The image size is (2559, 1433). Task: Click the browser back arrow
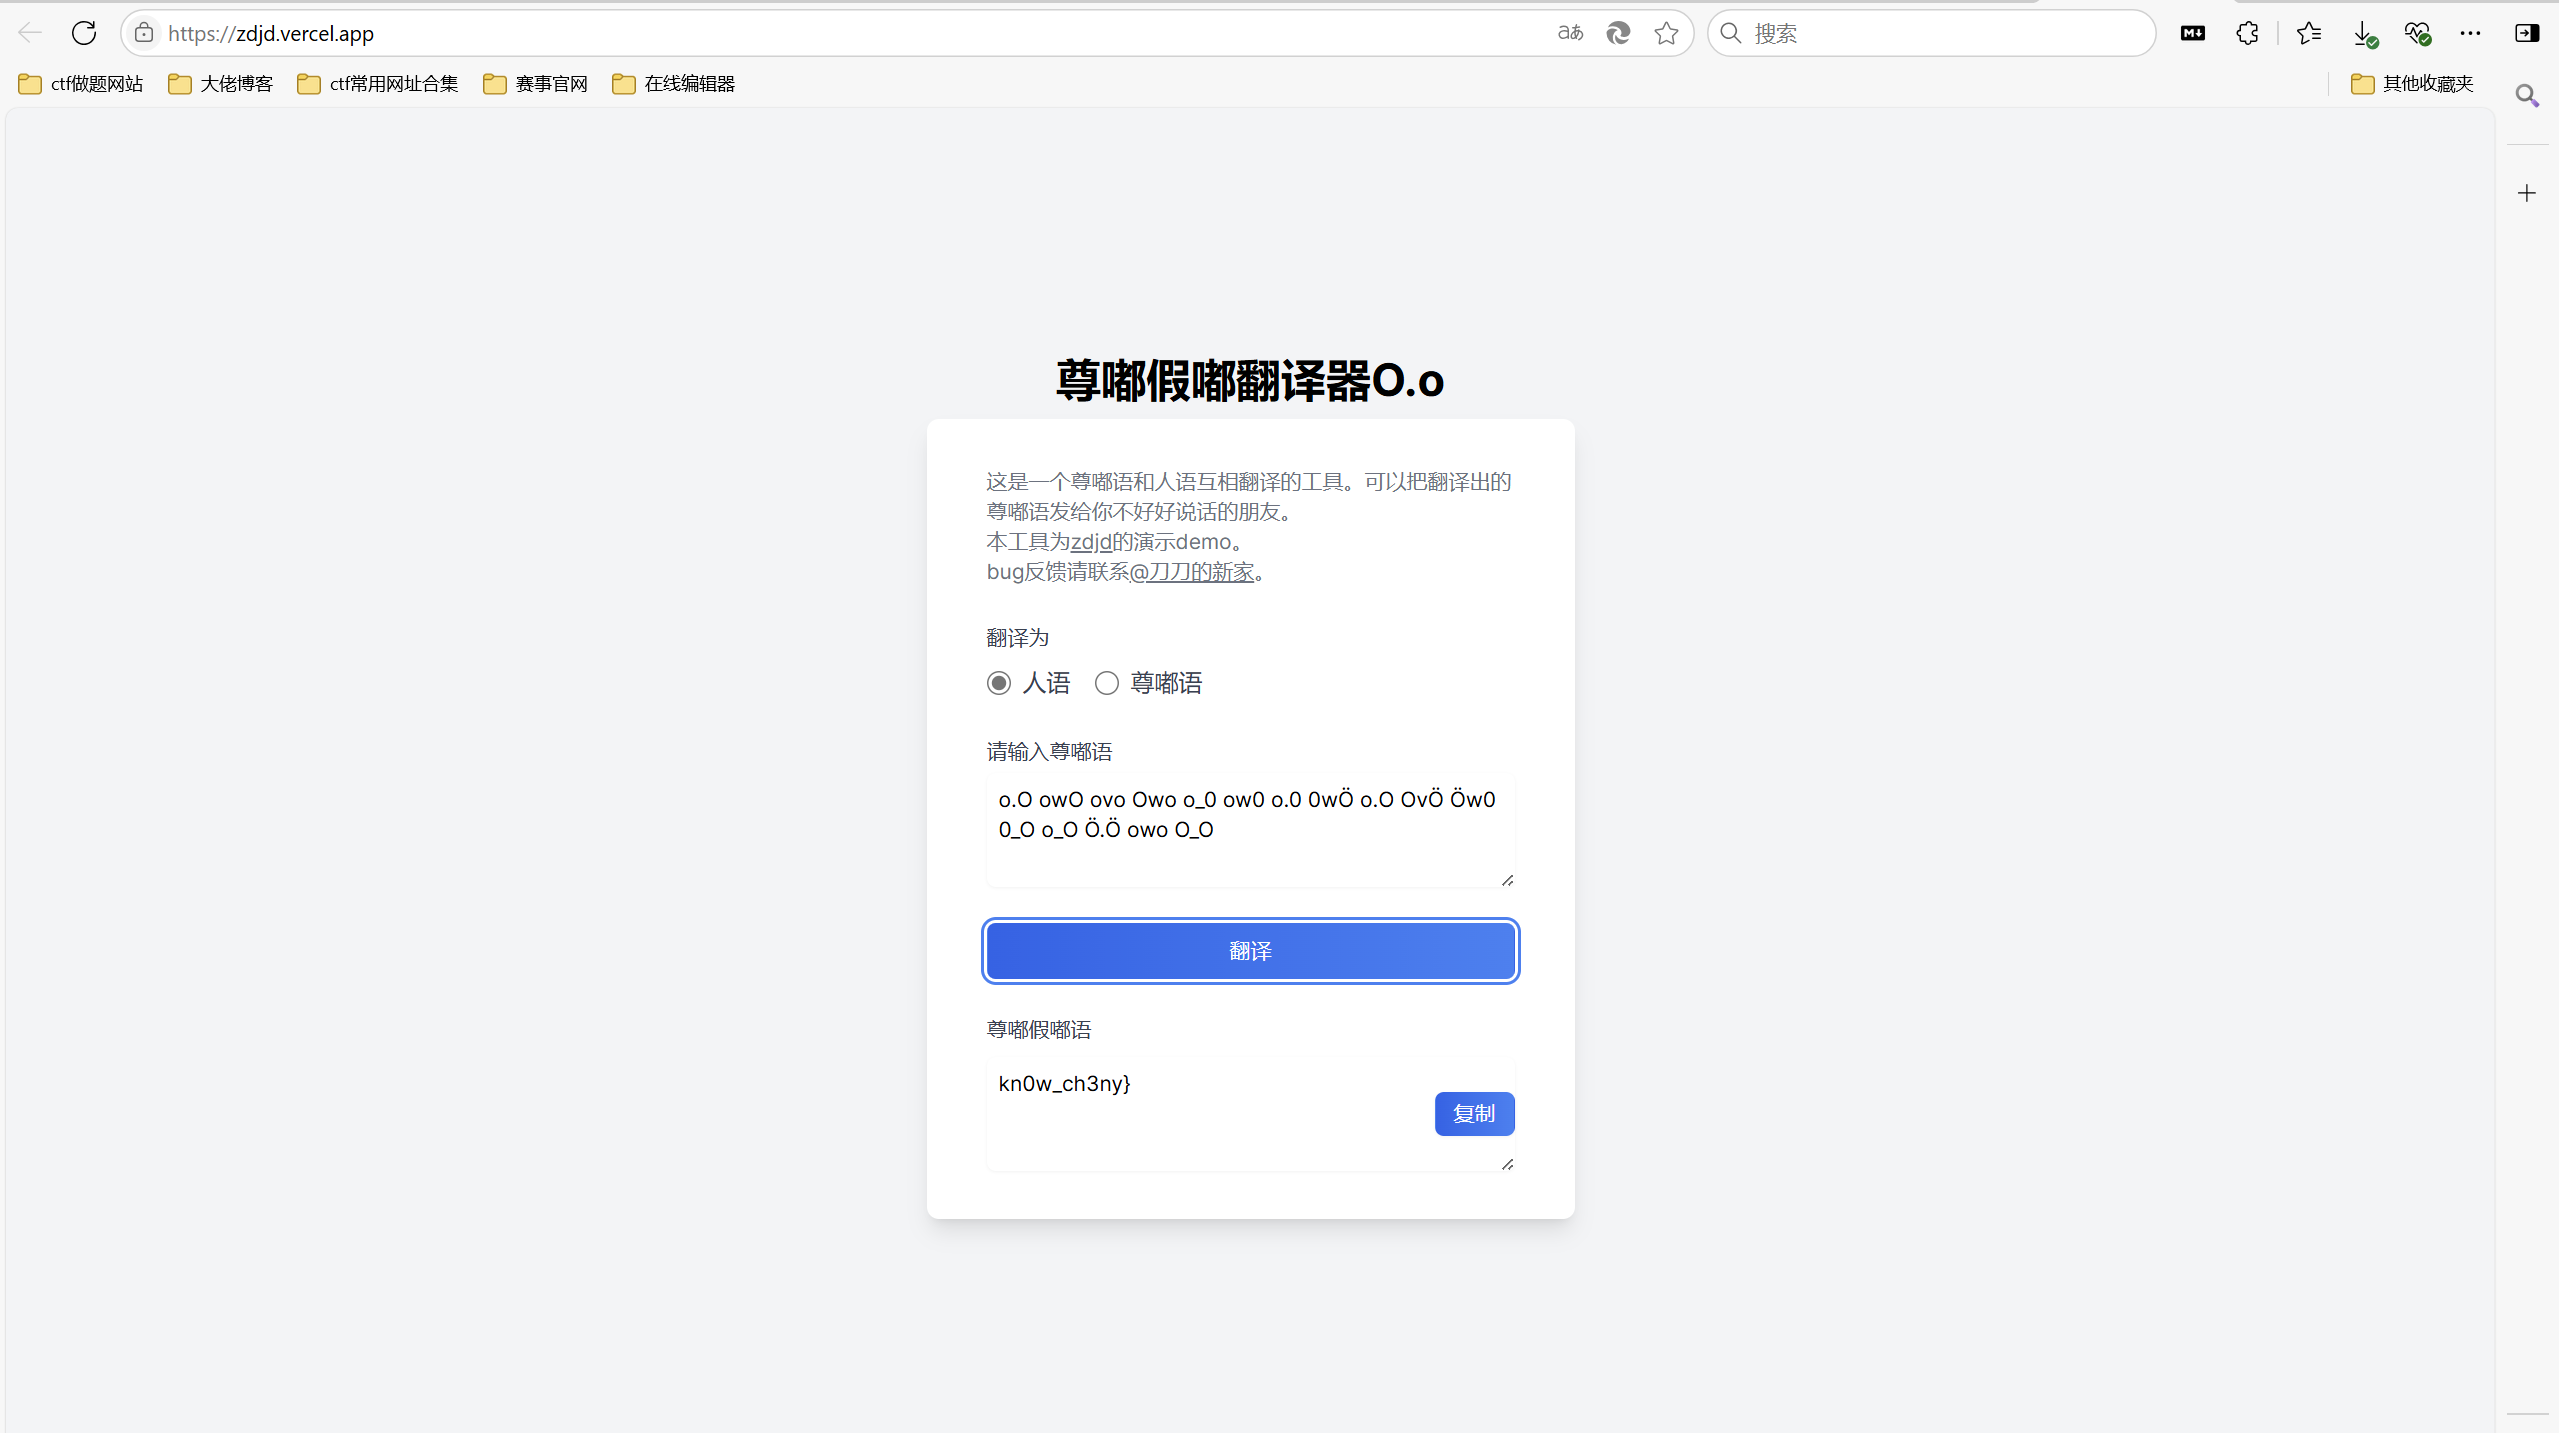pos(30,33)
